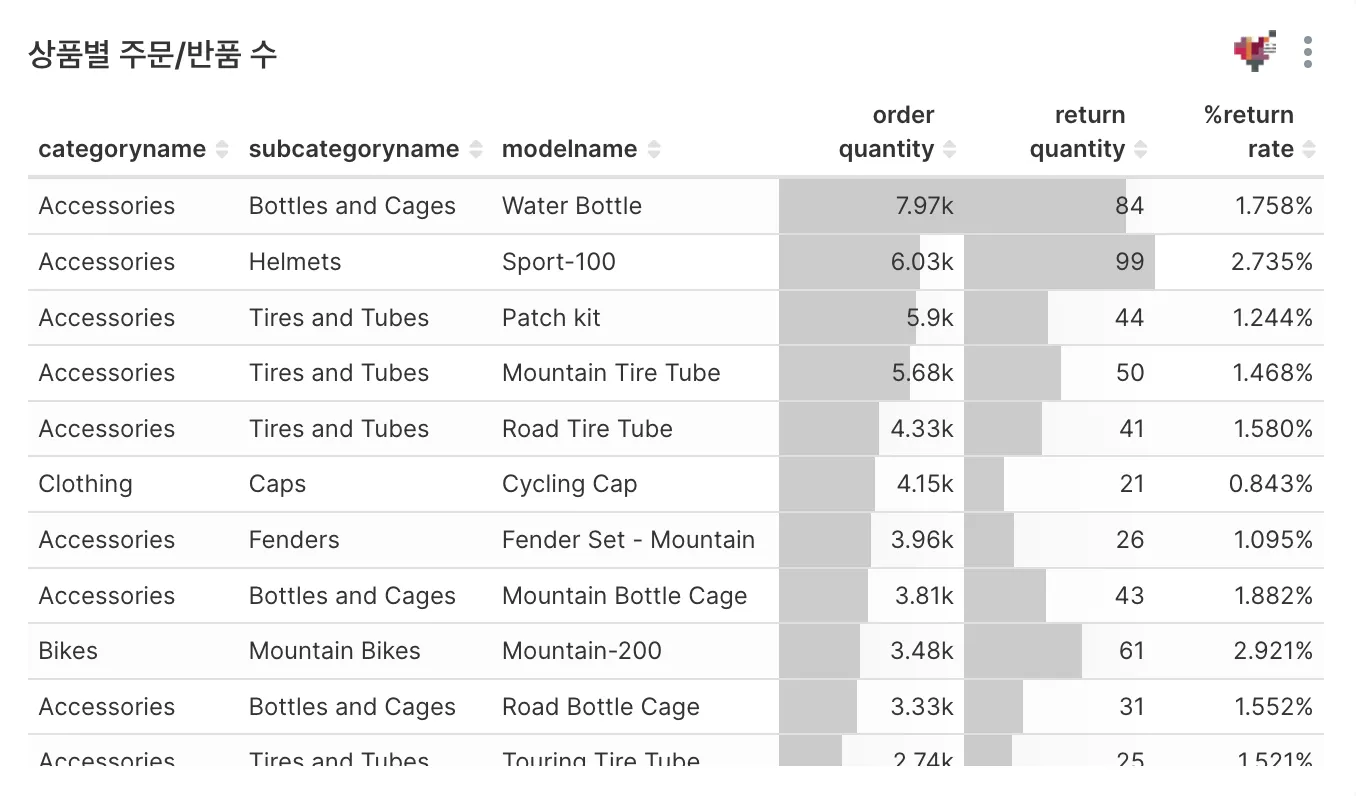The height and width of the screenshot is (796, 1356).
Task: Click the modelname sort arrows icon
Action: tap(654, 150)
